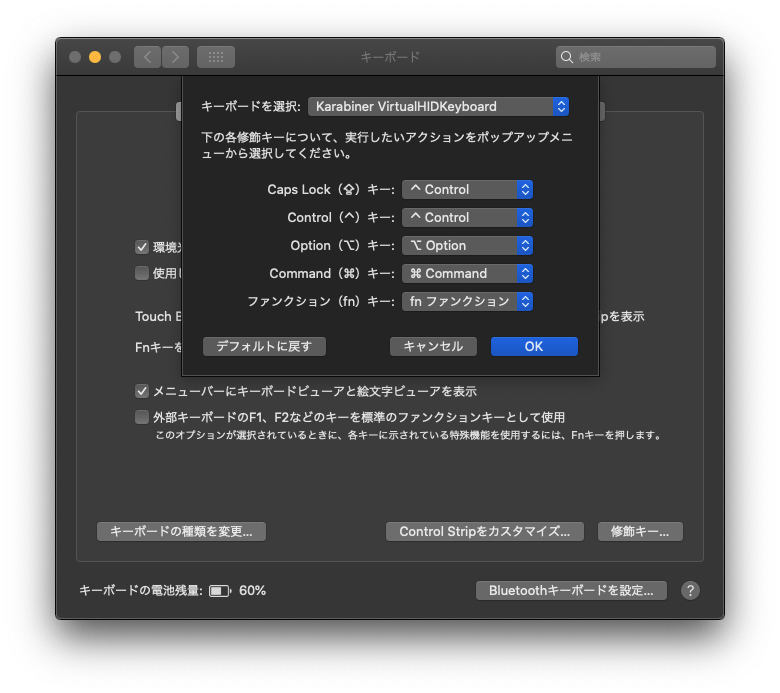
Task: Uncheck メニューバーにキーボードビューアと絵文字ビューアを表示
Action: 142,391
